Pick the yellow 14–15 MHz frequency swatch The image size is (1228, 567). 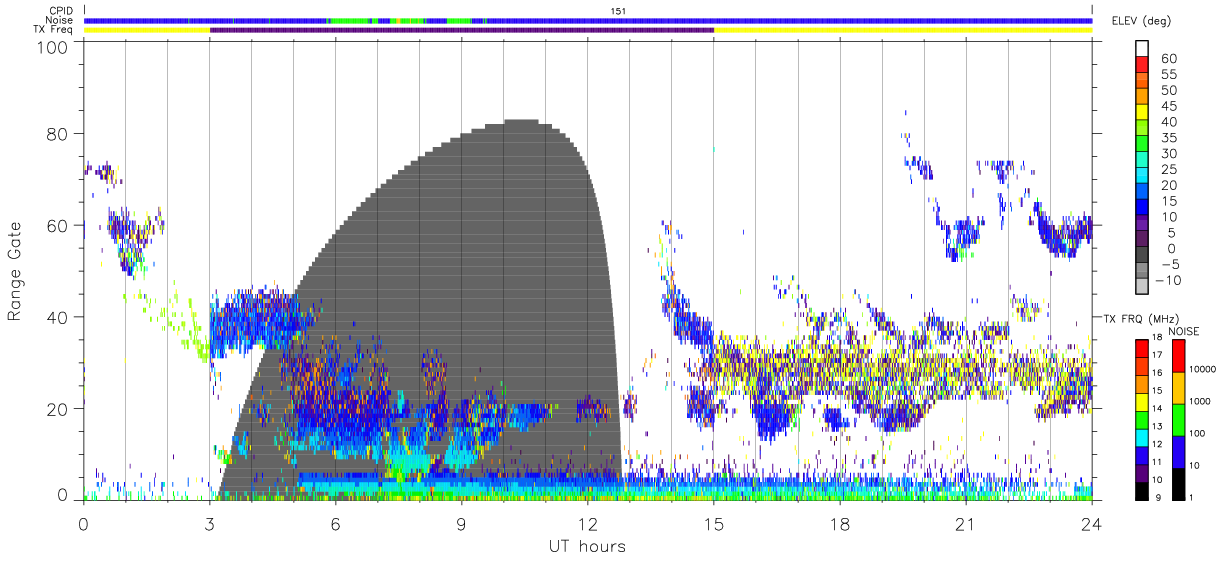click(x=1140, y=401)
